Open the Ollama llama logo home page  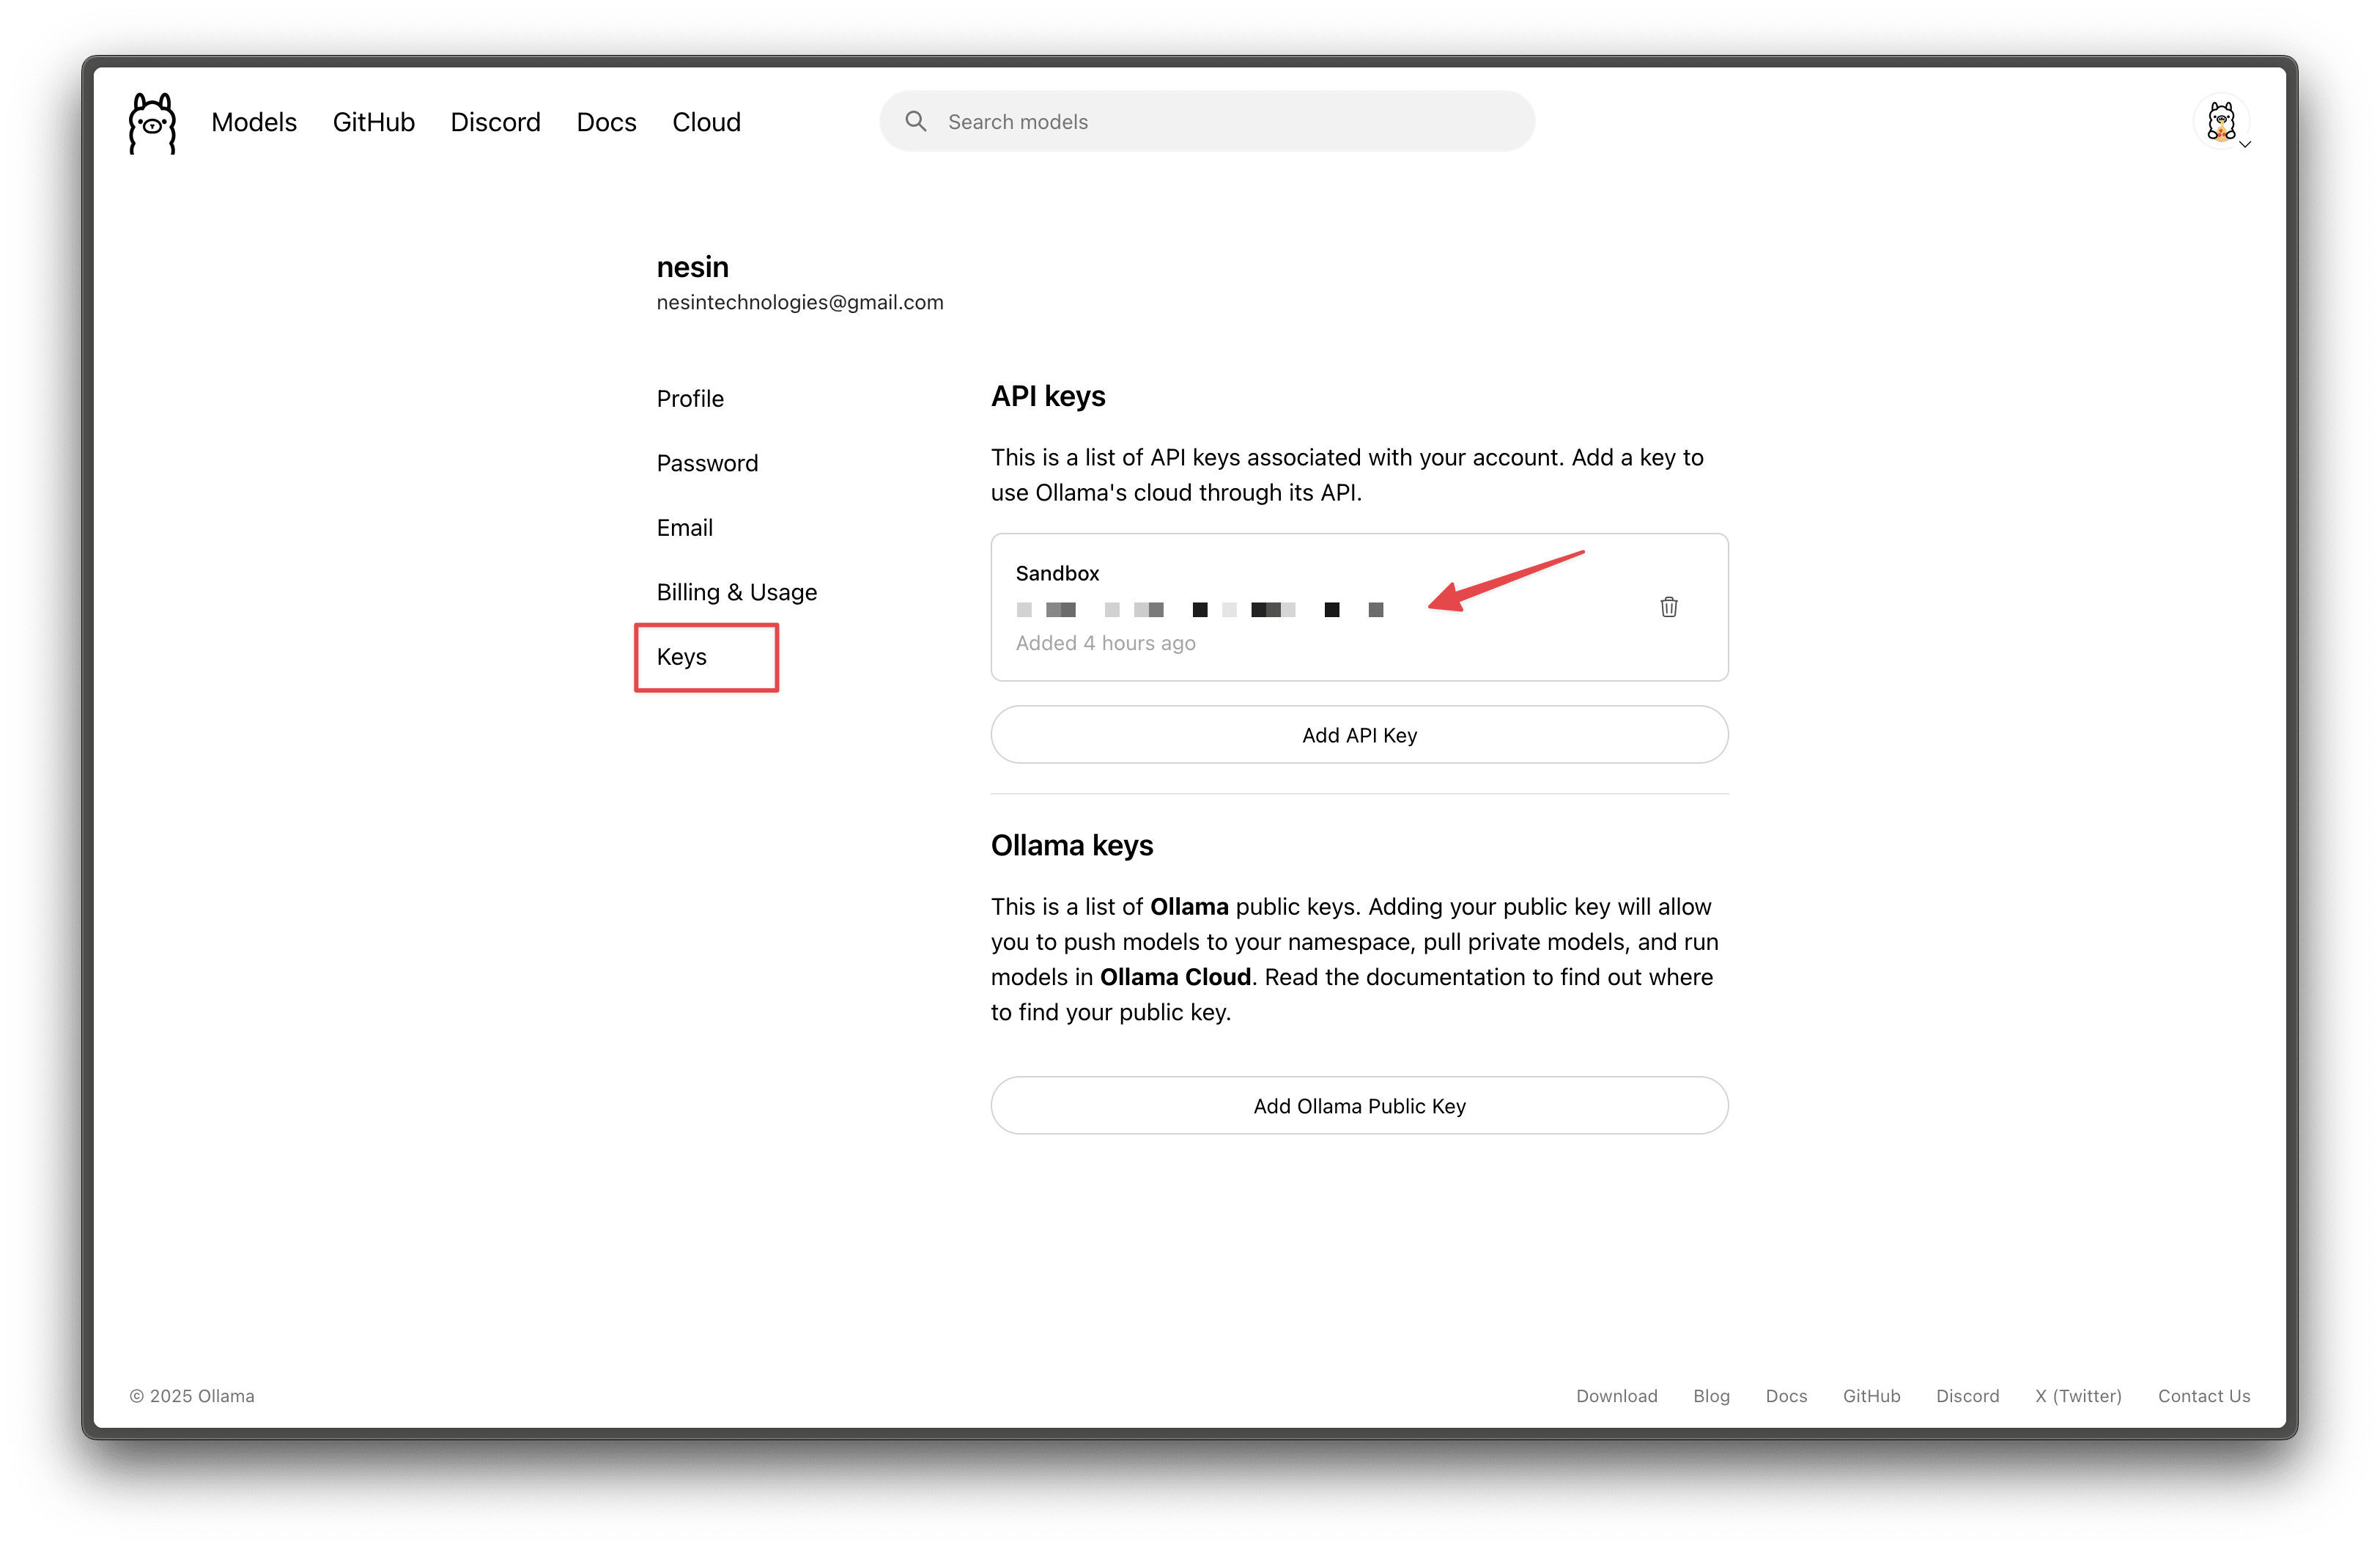152,123
